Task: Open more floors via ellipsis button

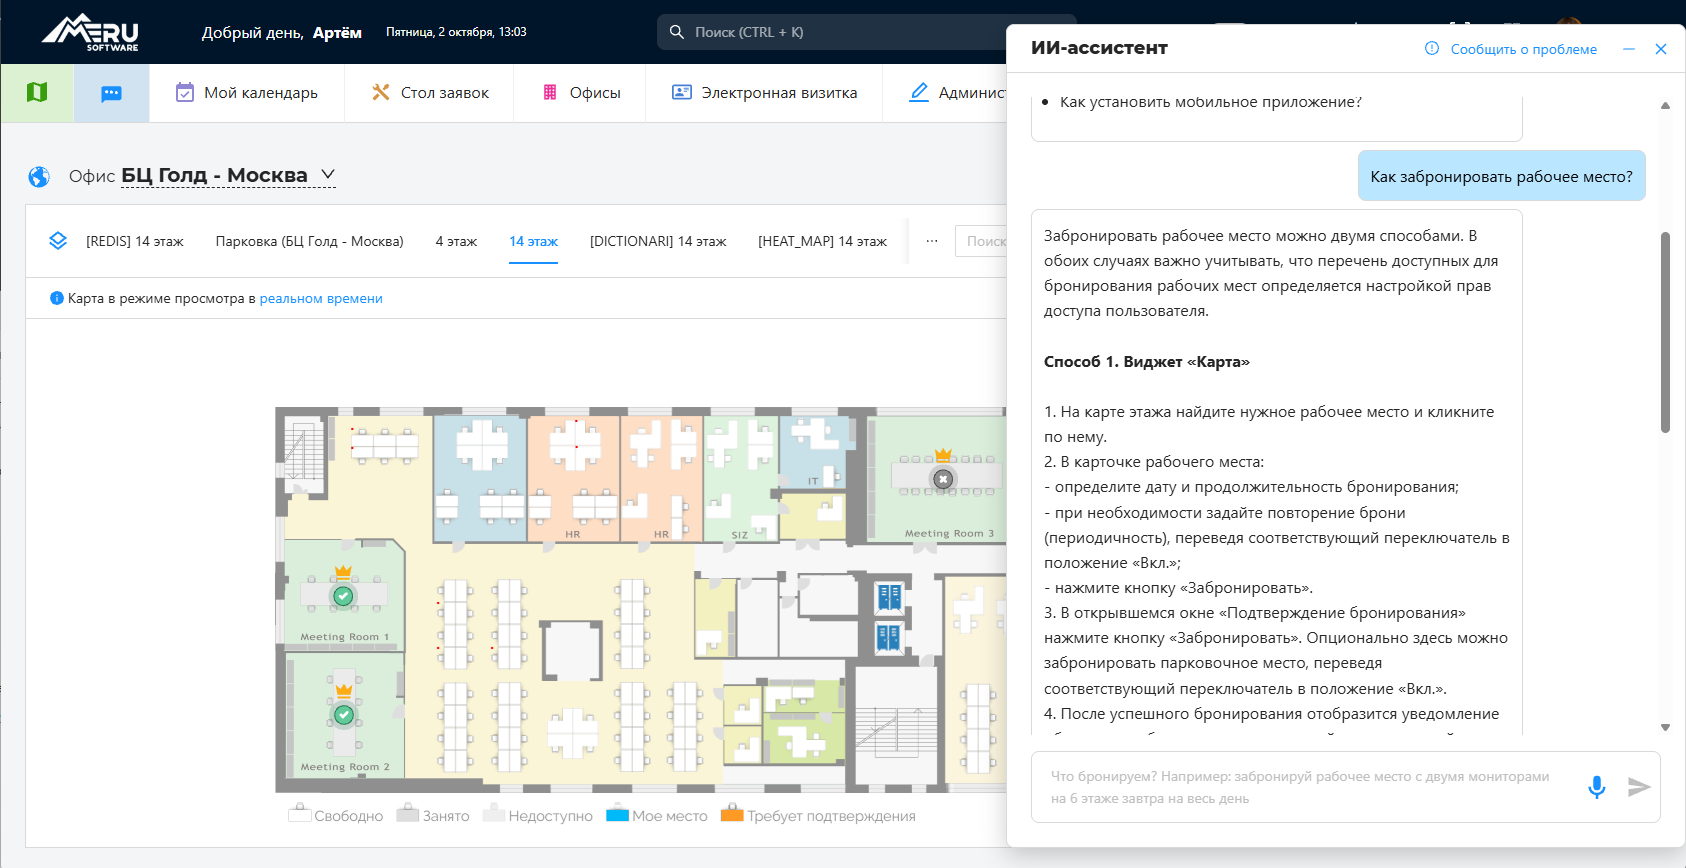Action: tap(932, 241)
